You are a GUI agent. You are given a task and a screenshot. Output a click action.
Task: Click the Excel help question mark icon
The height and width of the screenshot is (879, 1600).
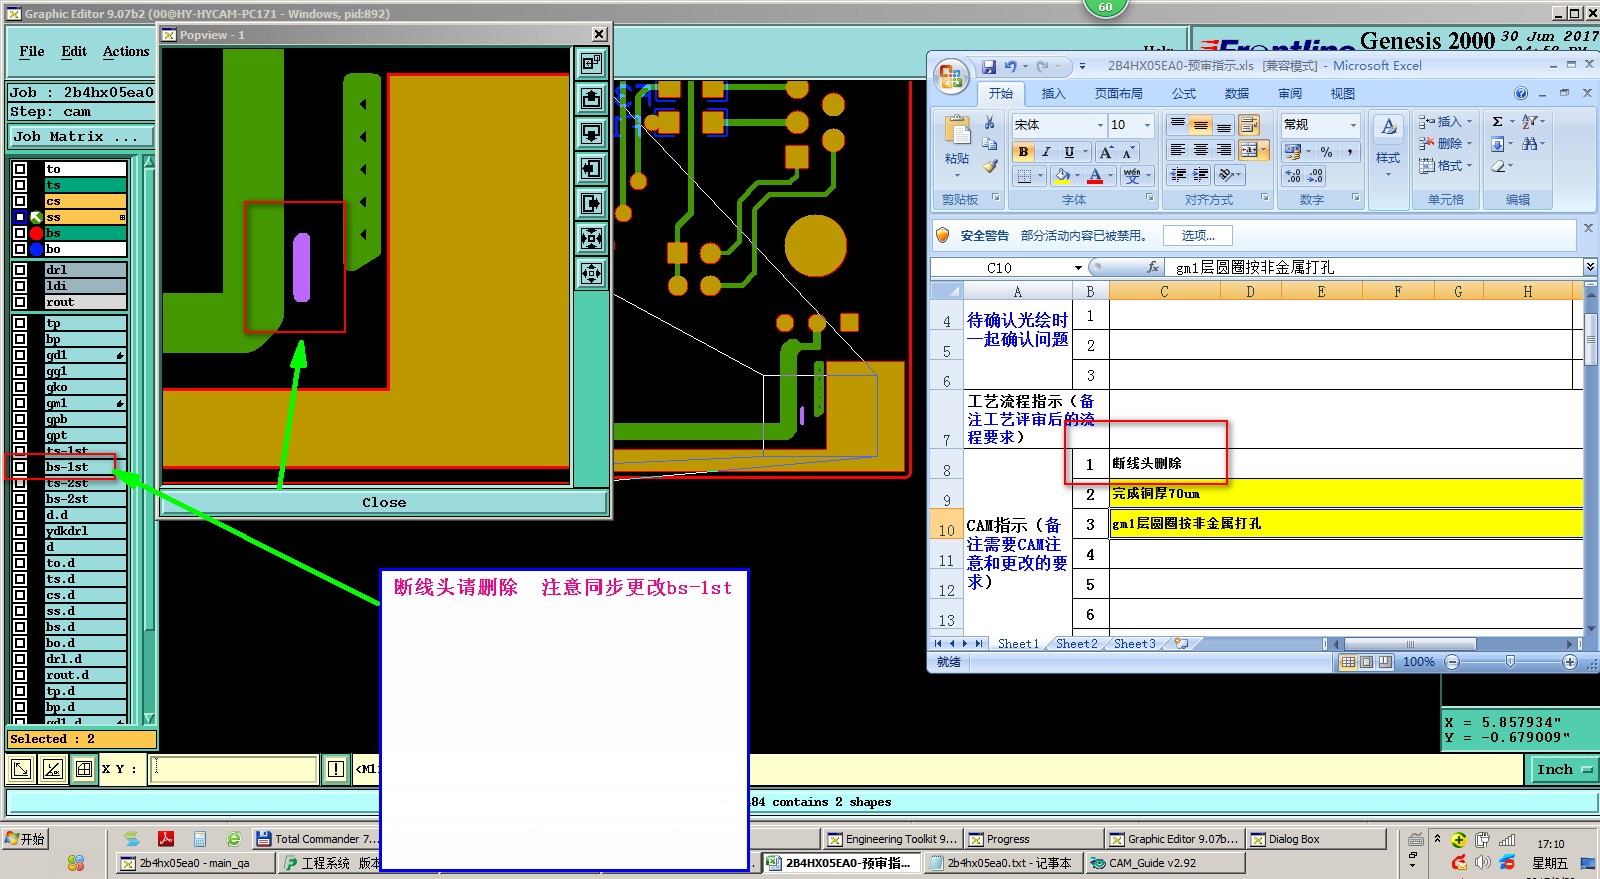pos(1521,93)
